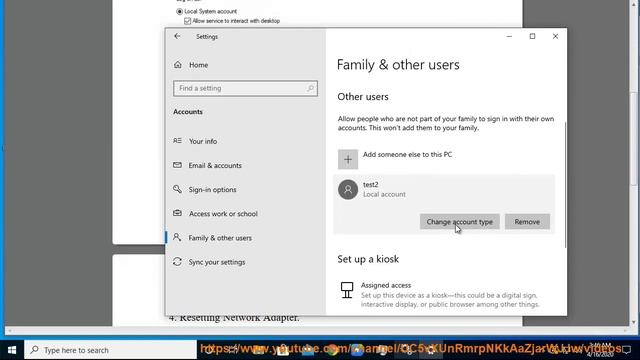The image size is (640, 360).
Task: Click the Resetting Network Adapter text in document
Action: [239, 318]
